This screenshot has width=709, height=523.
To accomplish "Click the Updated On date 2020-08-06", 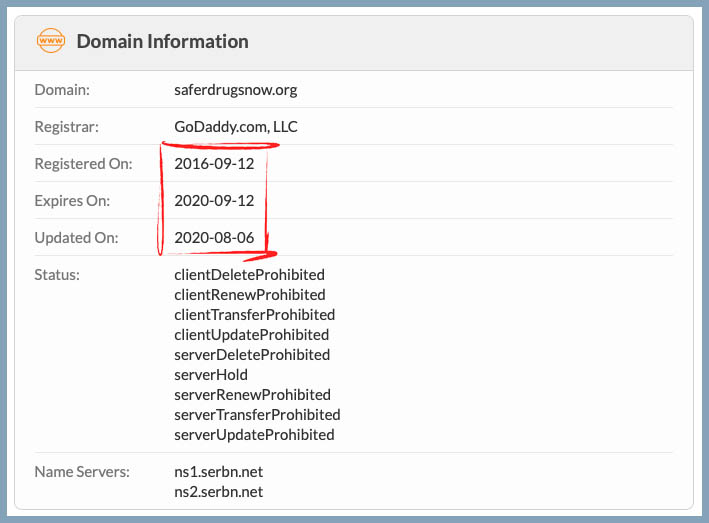I will point(214,238).
